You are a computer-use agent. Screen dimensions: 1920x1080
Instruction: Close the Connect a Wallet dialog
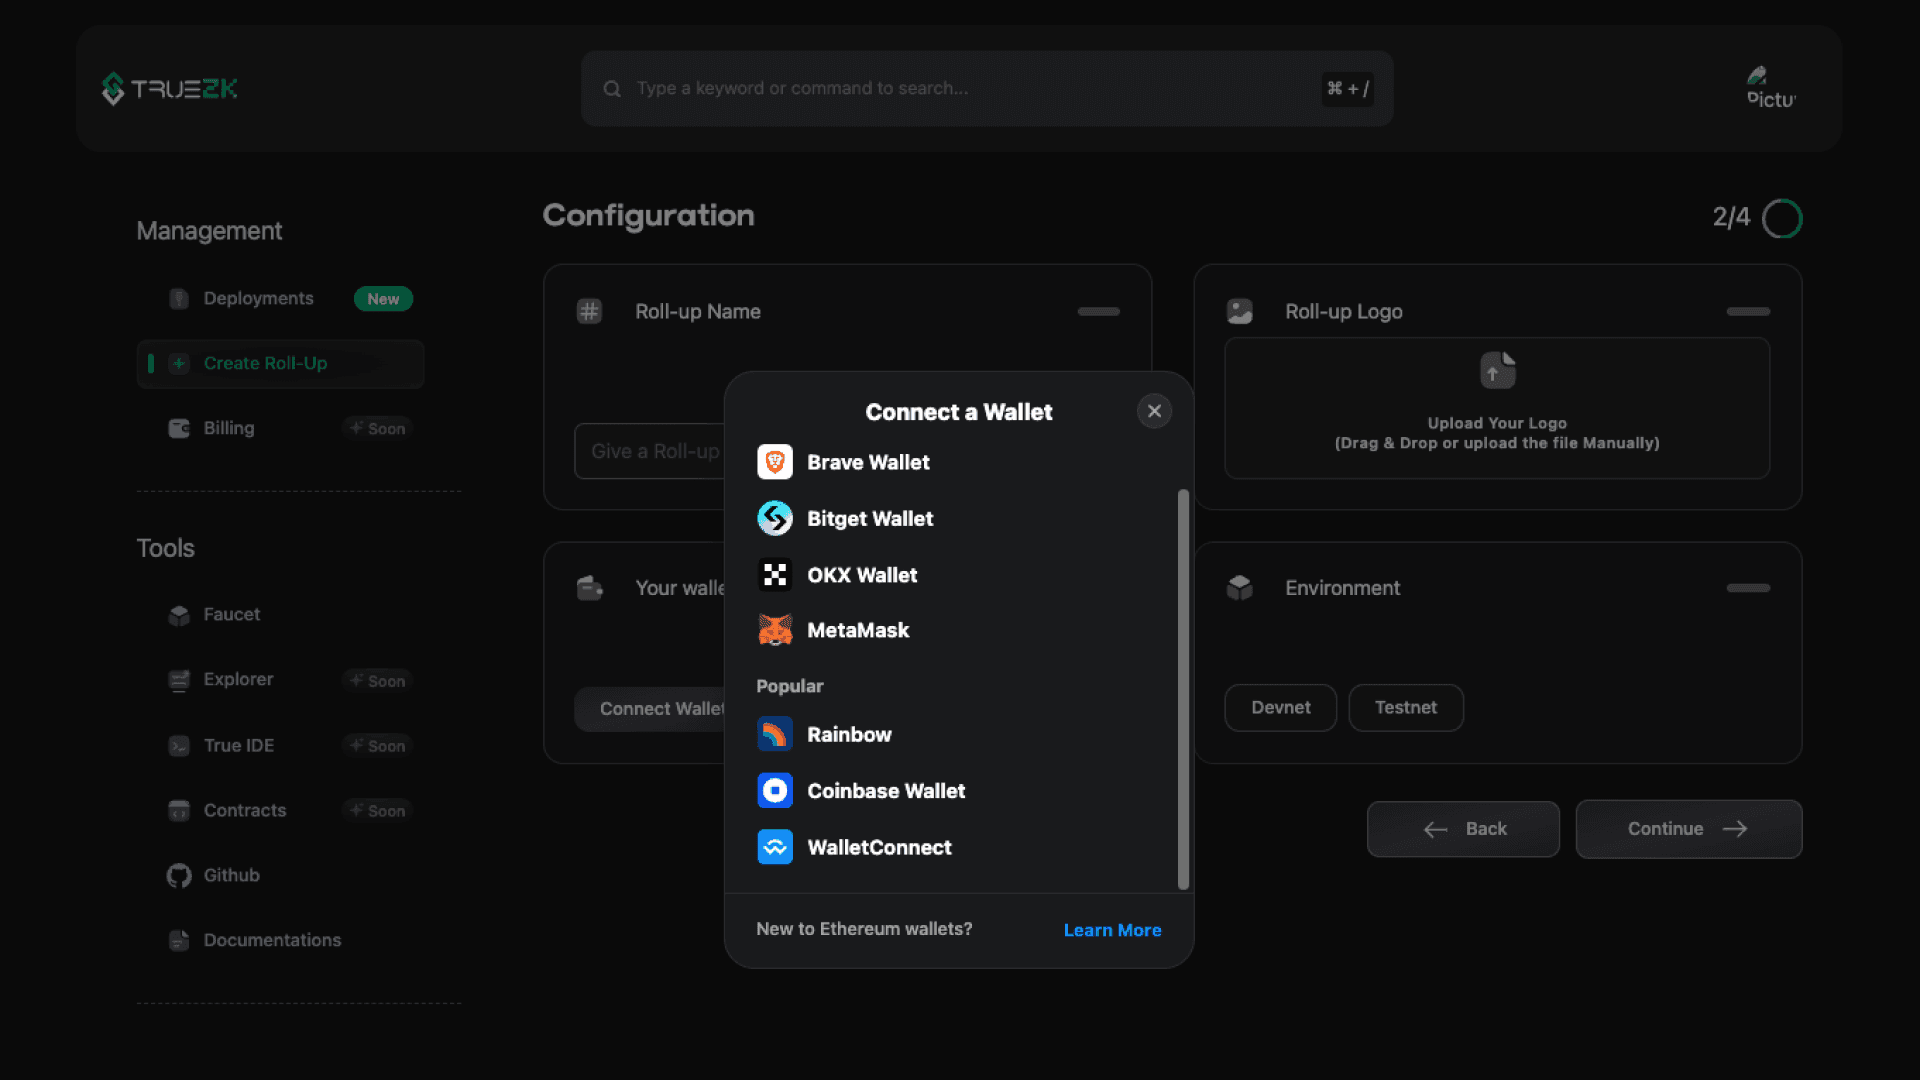pos(1154,411)
